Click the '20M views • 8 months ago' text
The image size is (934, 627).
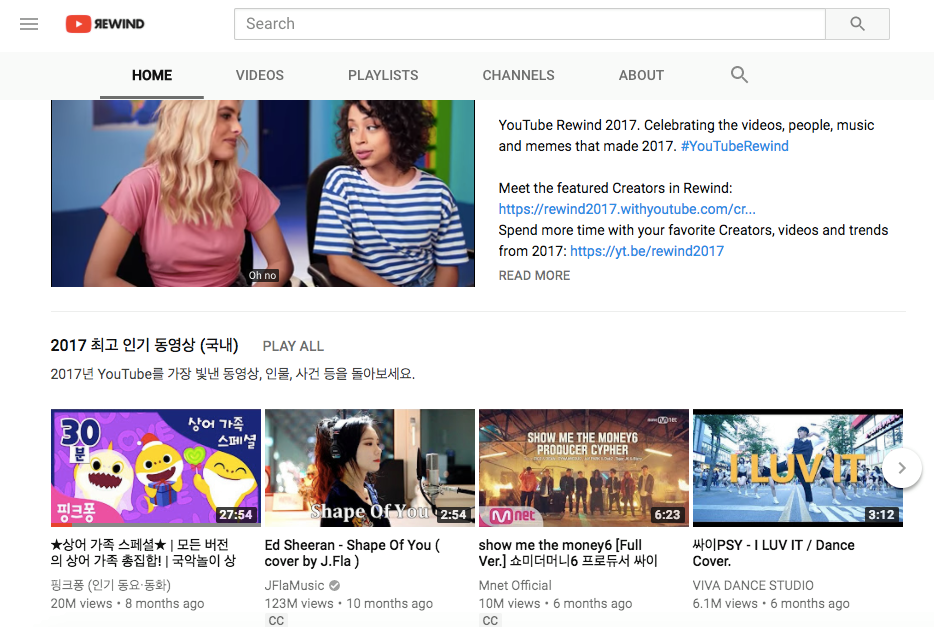coord(127,604)
